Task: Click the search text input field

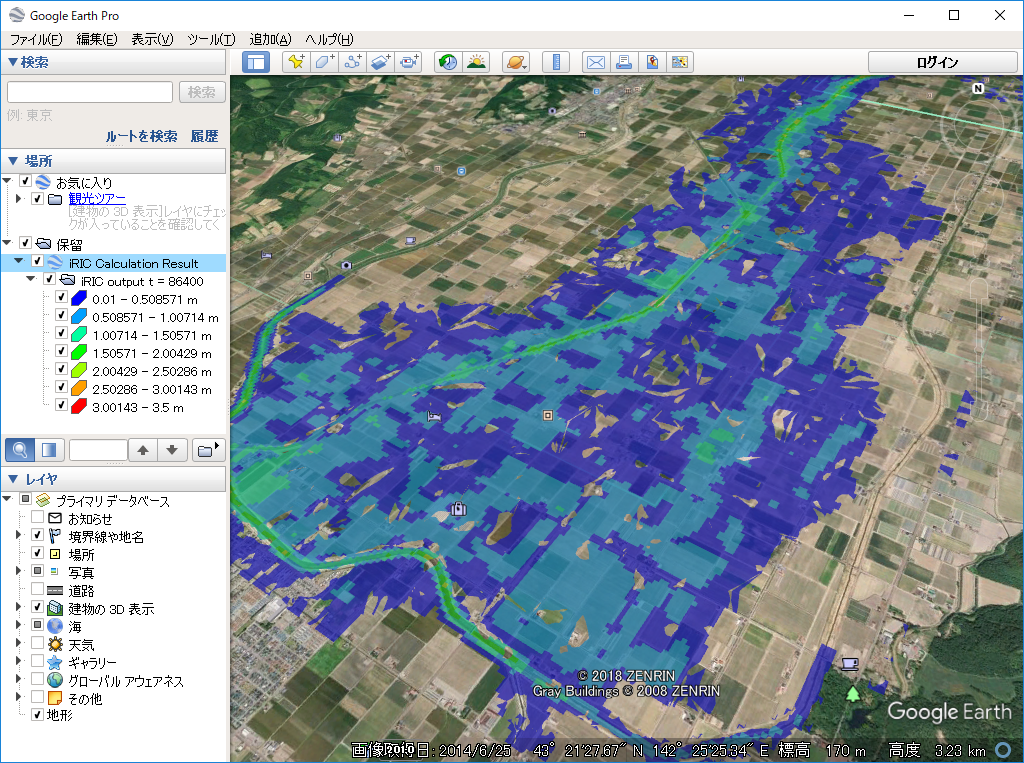Action: coord(90,92)
